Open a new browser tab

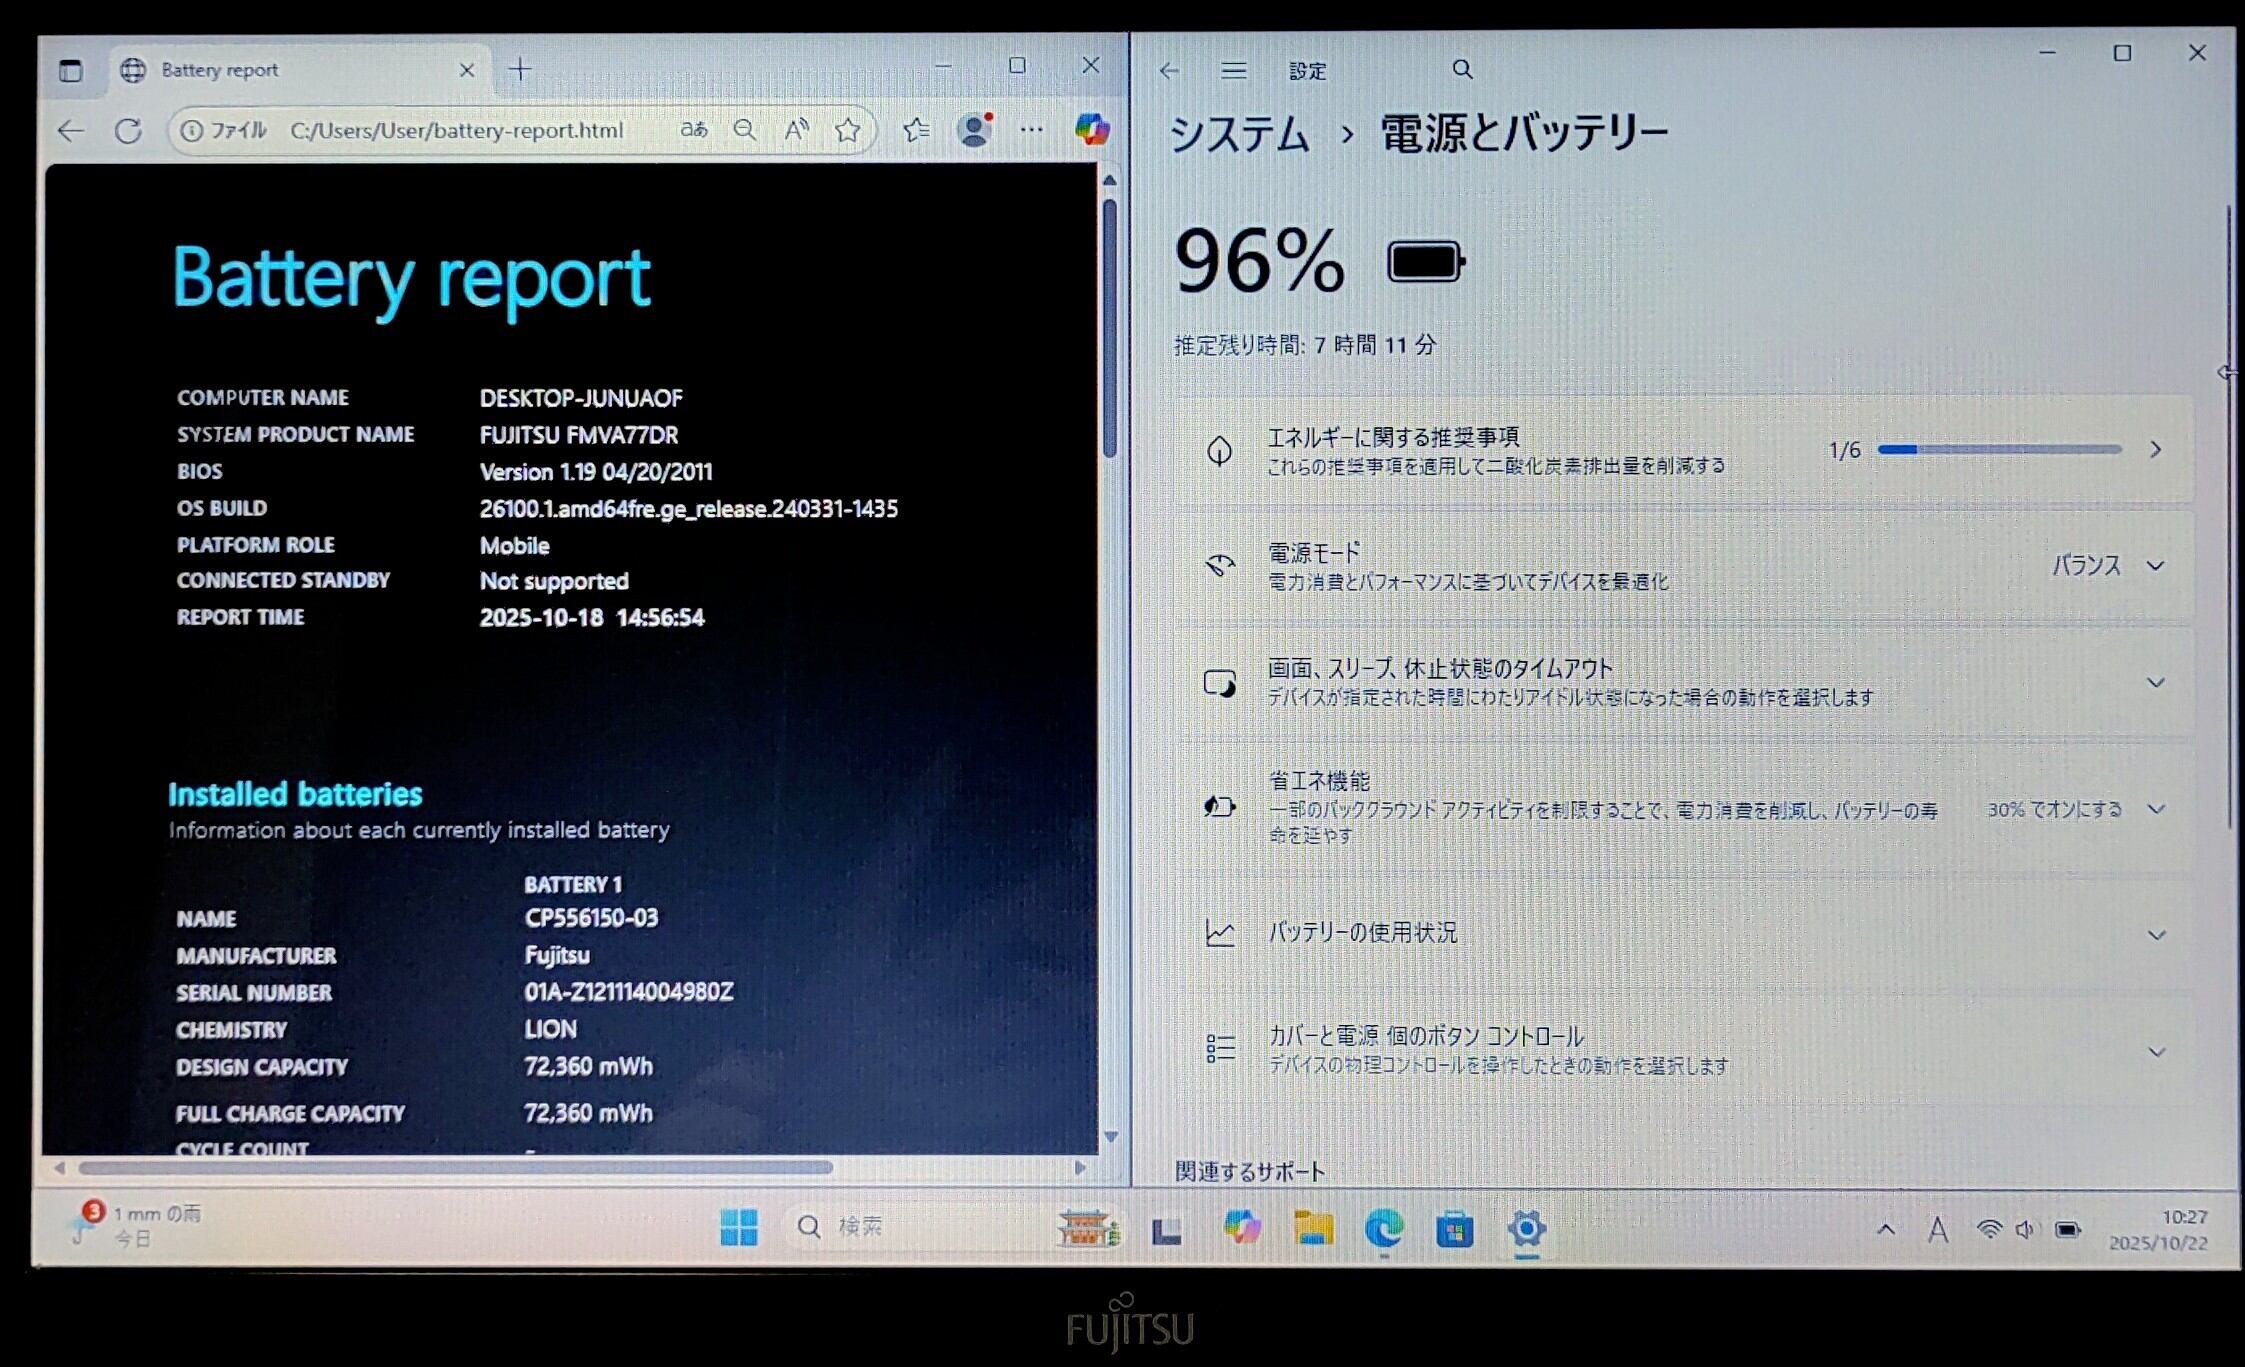point(520,70)
